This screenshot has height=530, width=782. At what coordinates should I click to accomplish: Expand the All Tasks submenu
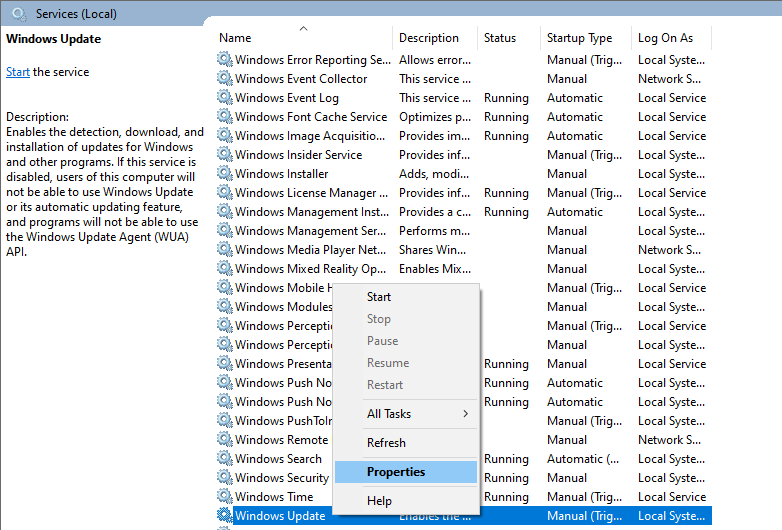pos(406,413)
